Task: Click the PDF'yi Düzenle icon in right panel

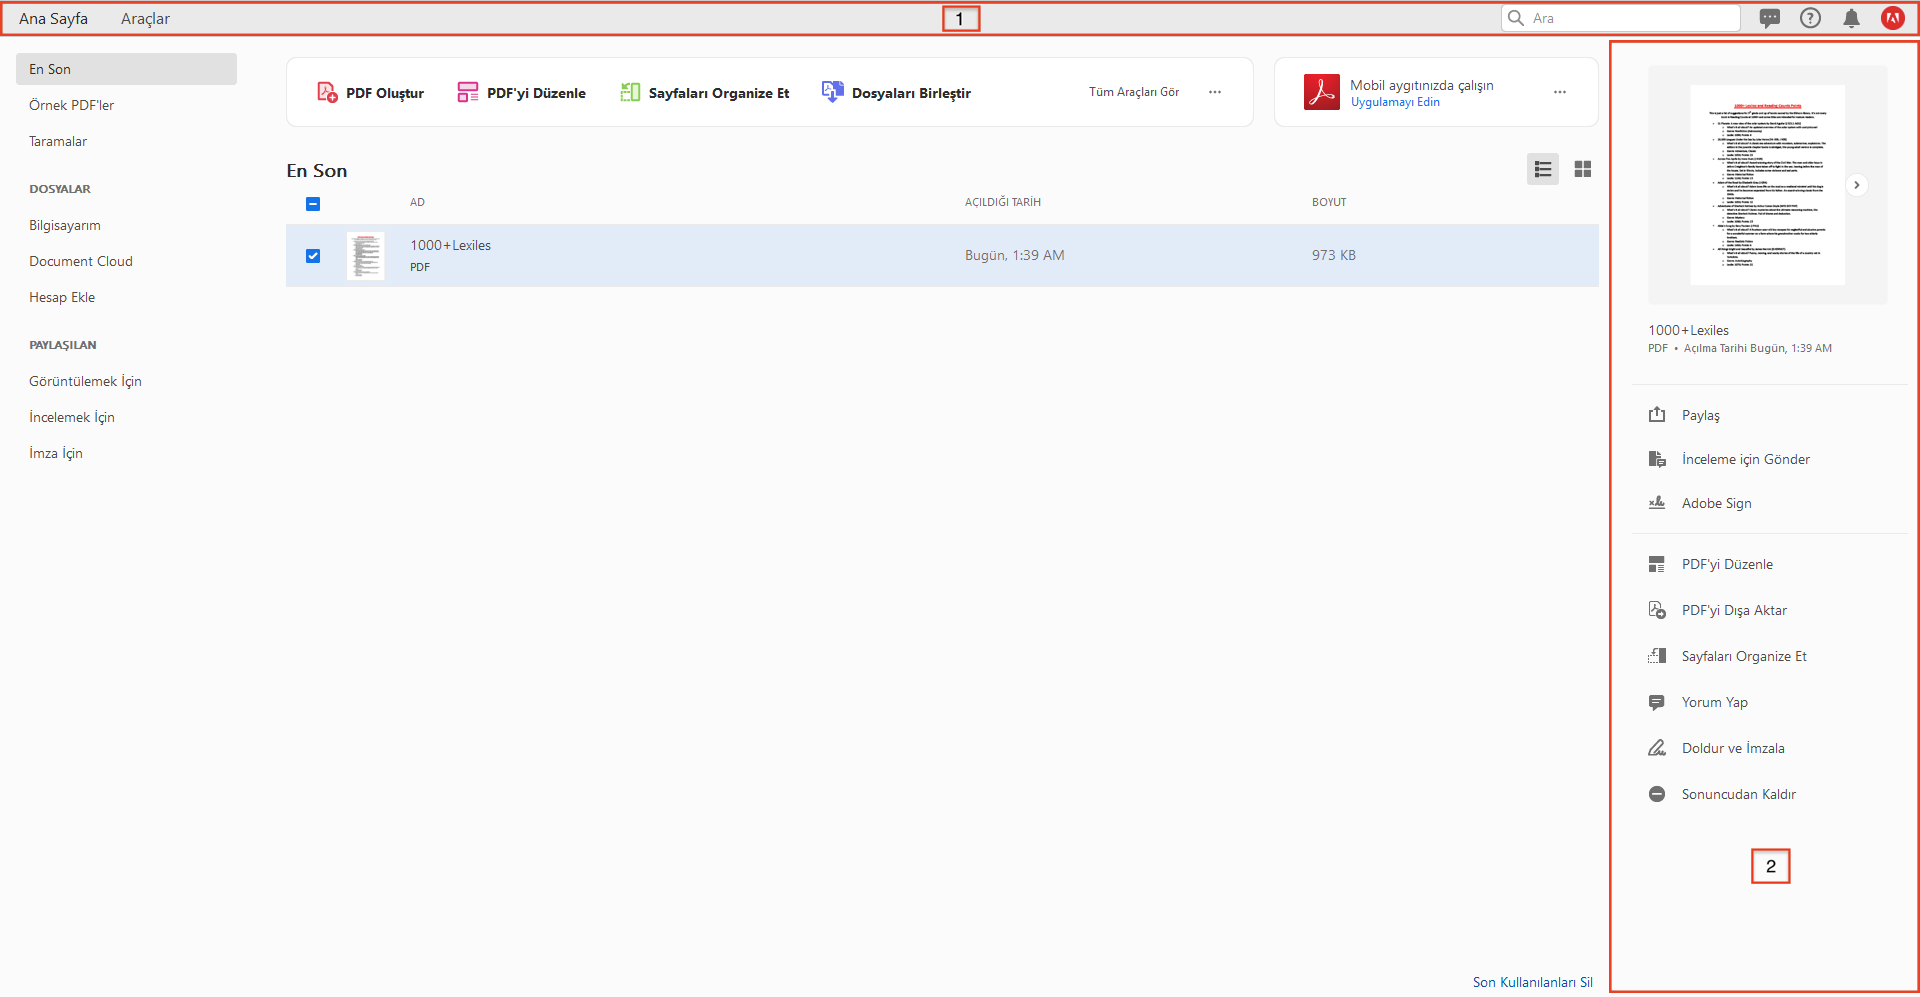Action: click(x=1657, y=564)
